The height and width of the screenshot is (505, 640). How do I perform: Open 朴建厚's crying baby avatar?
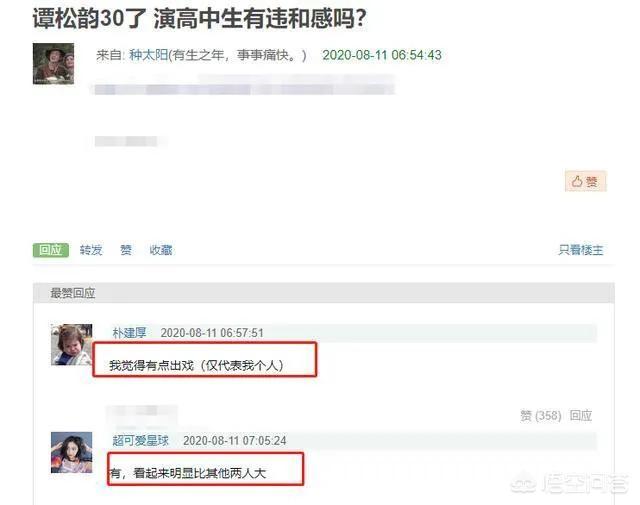click(71, 345)
